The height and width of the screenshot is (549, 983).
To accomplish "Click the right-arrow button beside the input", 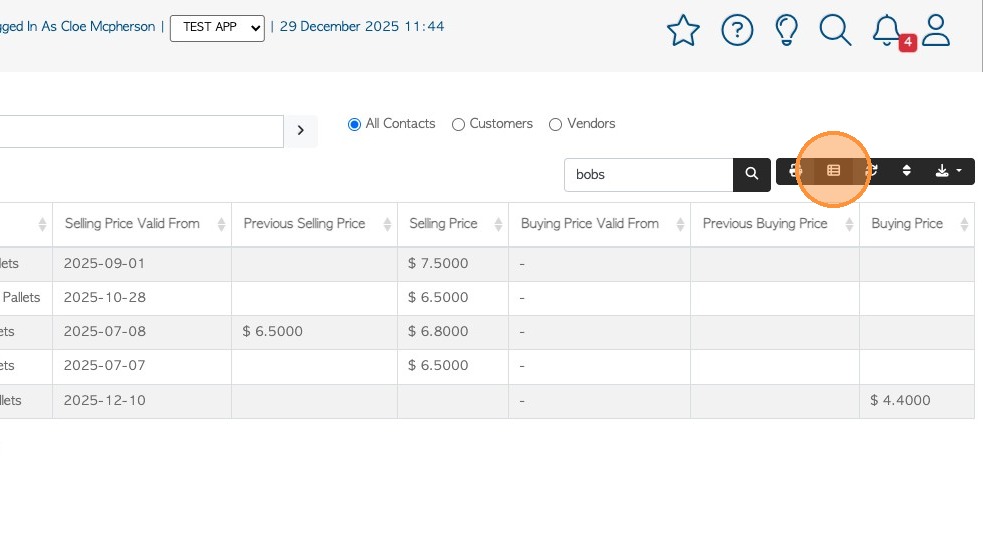I will pos(301,131).
